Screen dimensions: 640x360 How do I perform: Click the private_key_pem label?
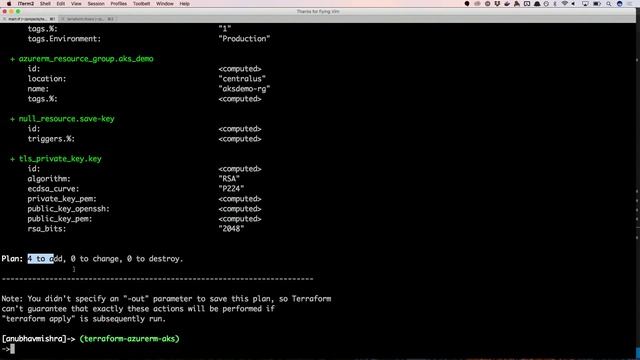[62, 199]
